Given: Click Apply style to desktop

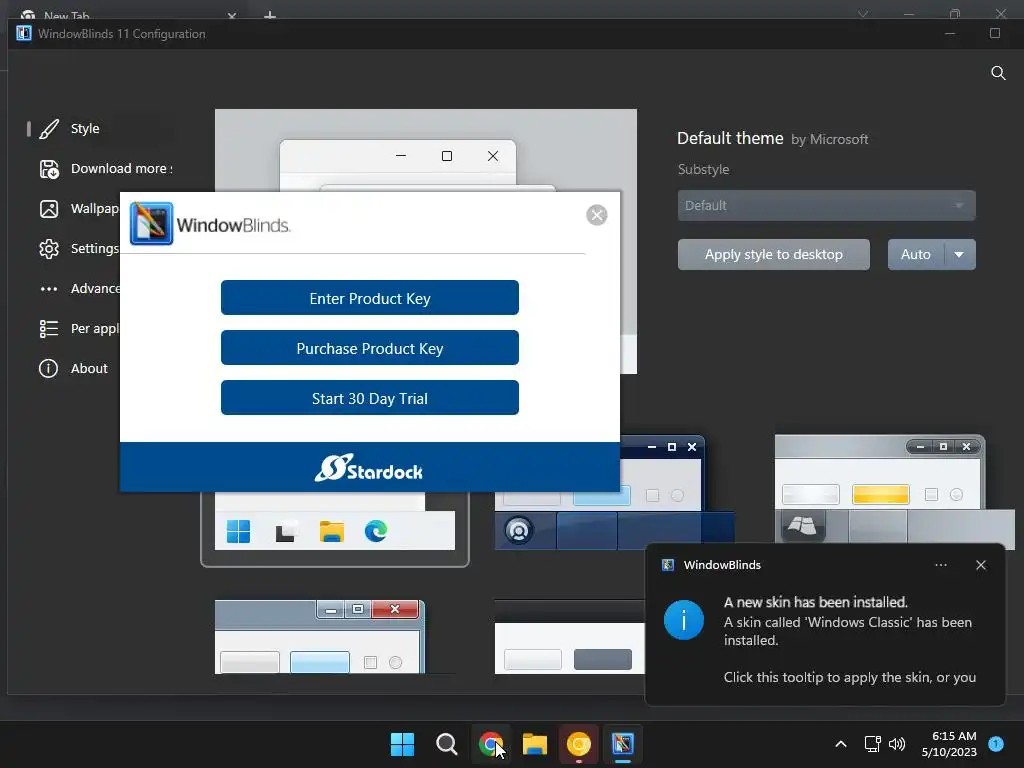Looking at the screenshot, I should coord(773,255).
